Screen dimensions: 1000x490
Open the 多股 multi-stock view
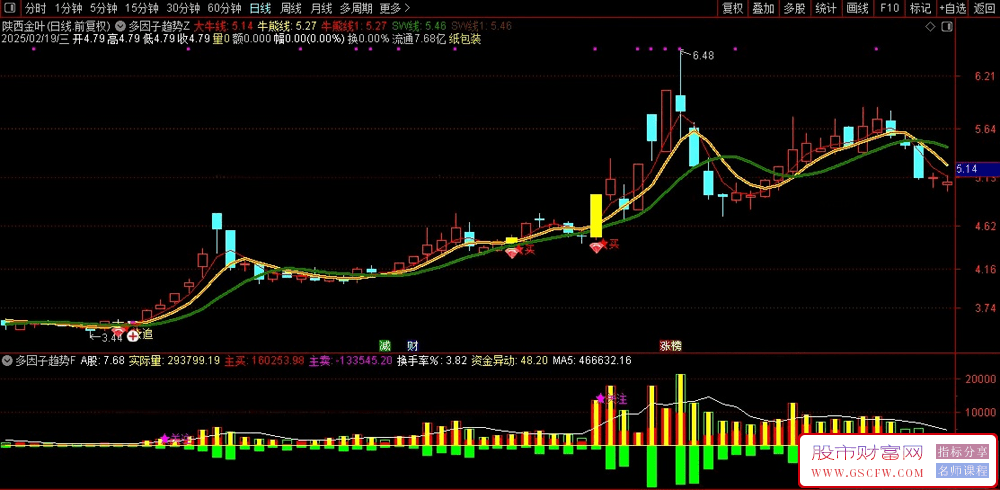point(795,8)
